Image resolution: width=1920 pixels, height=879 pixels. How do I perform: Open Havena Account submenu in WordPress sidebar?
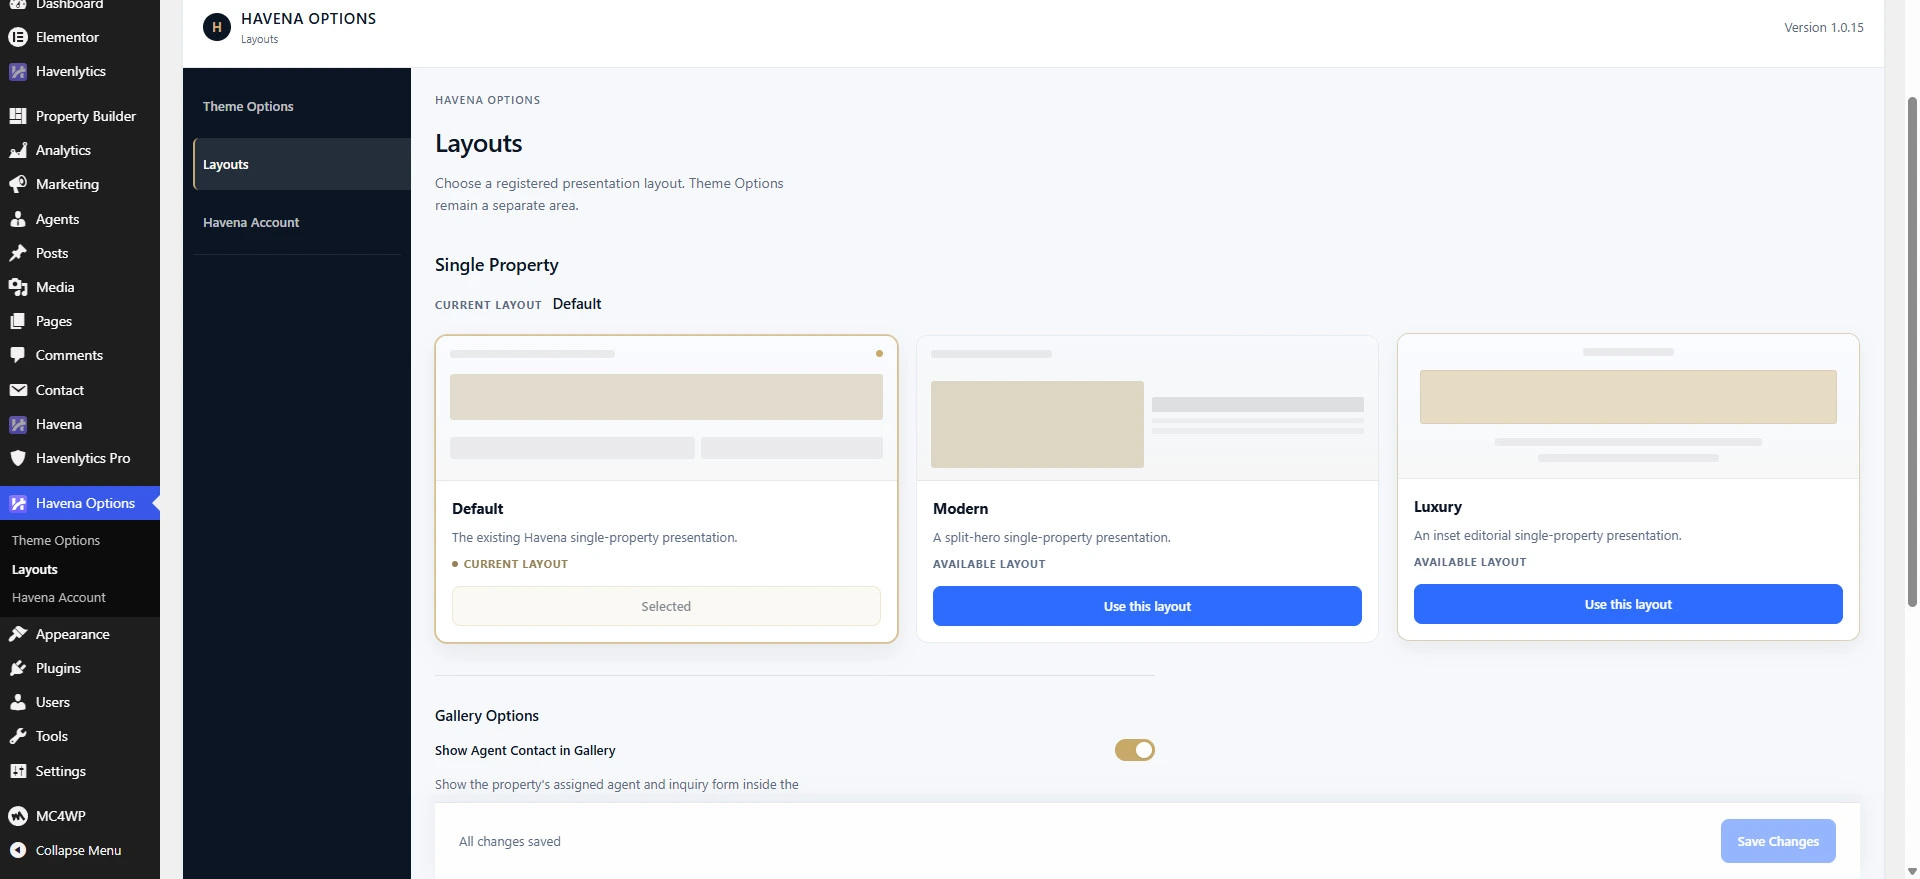click(59, 597)
